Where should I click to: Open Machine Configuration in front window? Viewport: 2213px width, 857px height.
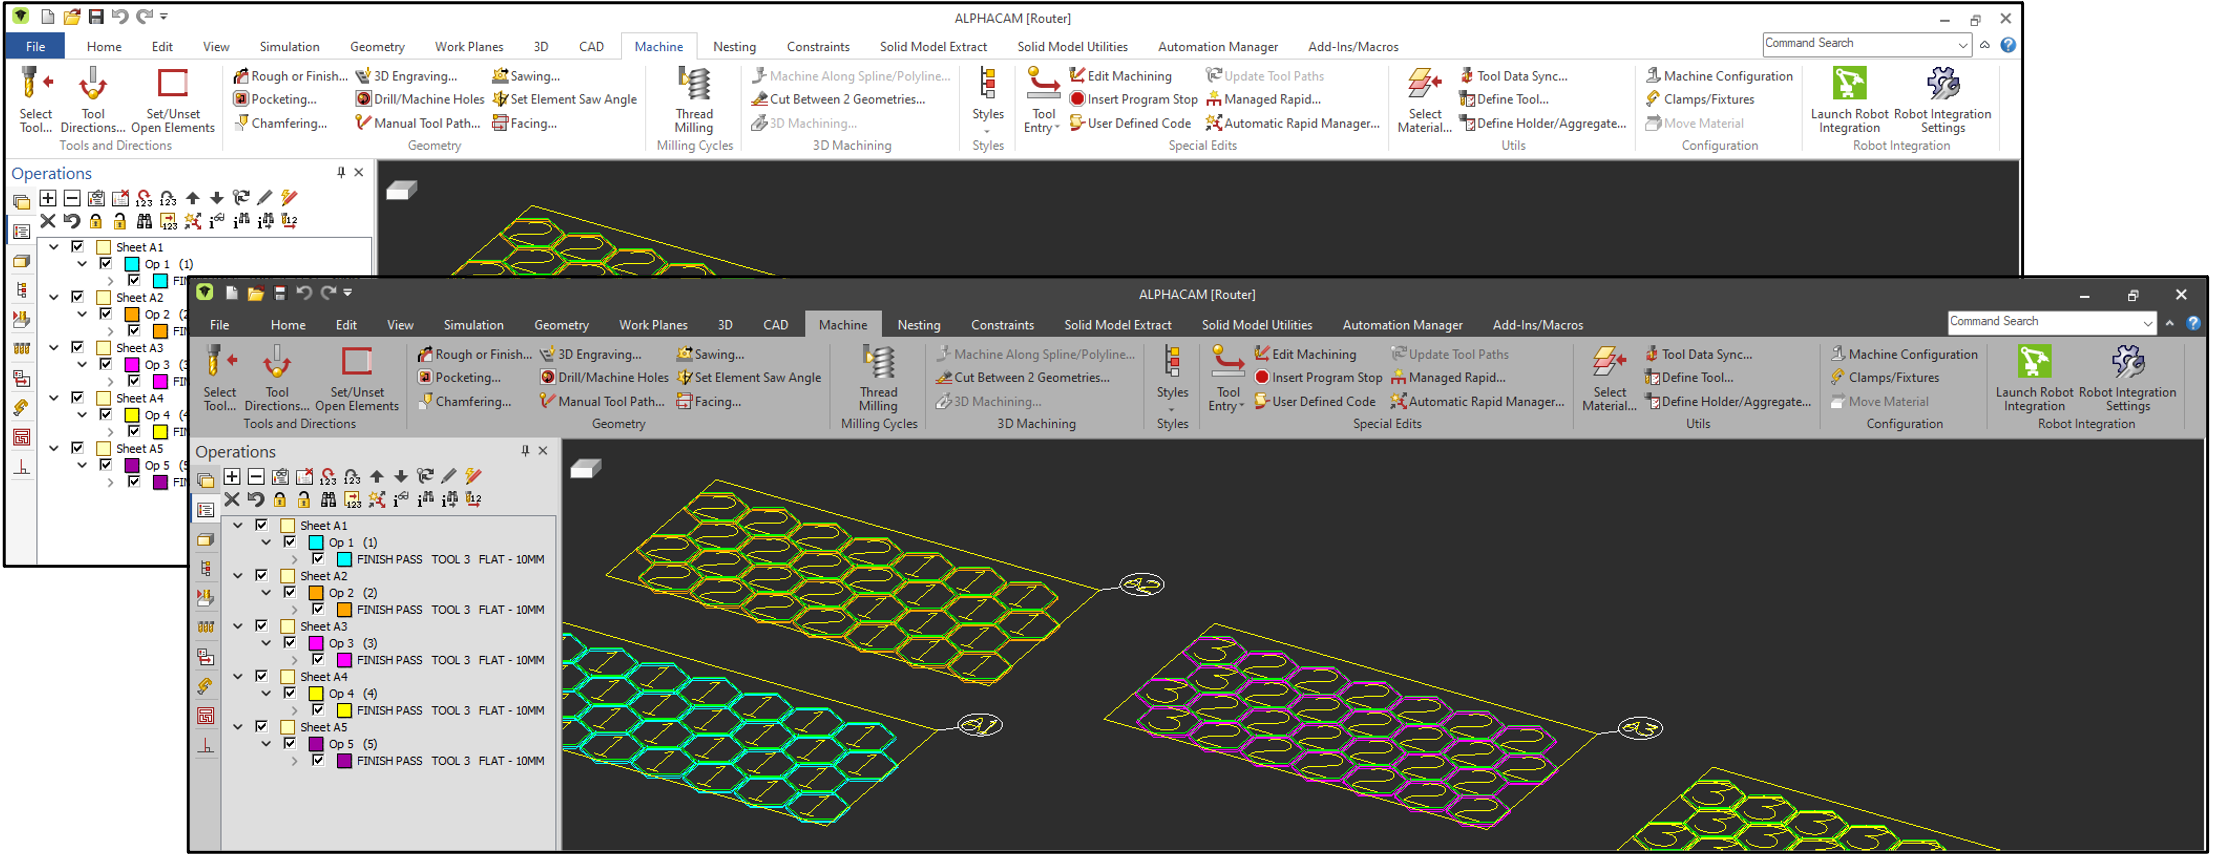pos(1904,354)
